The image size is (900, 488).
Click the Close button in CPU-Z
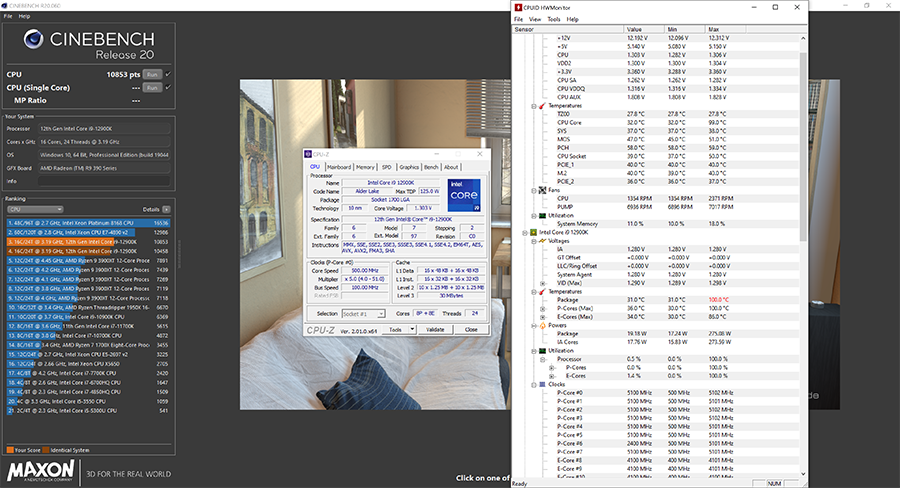(471, 330)
